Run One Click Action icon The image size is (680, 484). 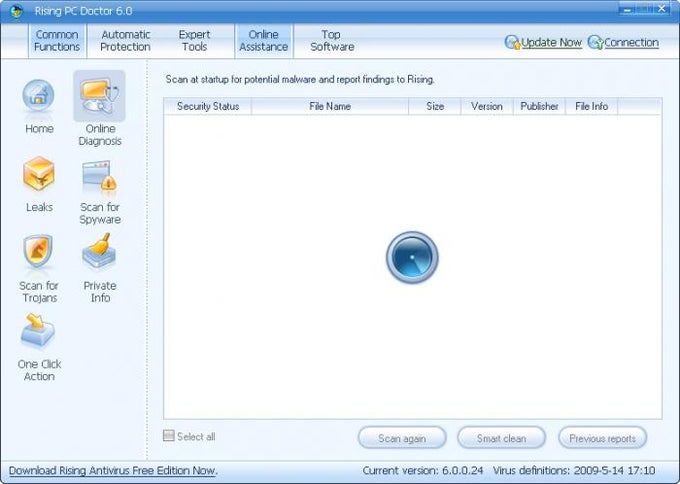(38, 331)
